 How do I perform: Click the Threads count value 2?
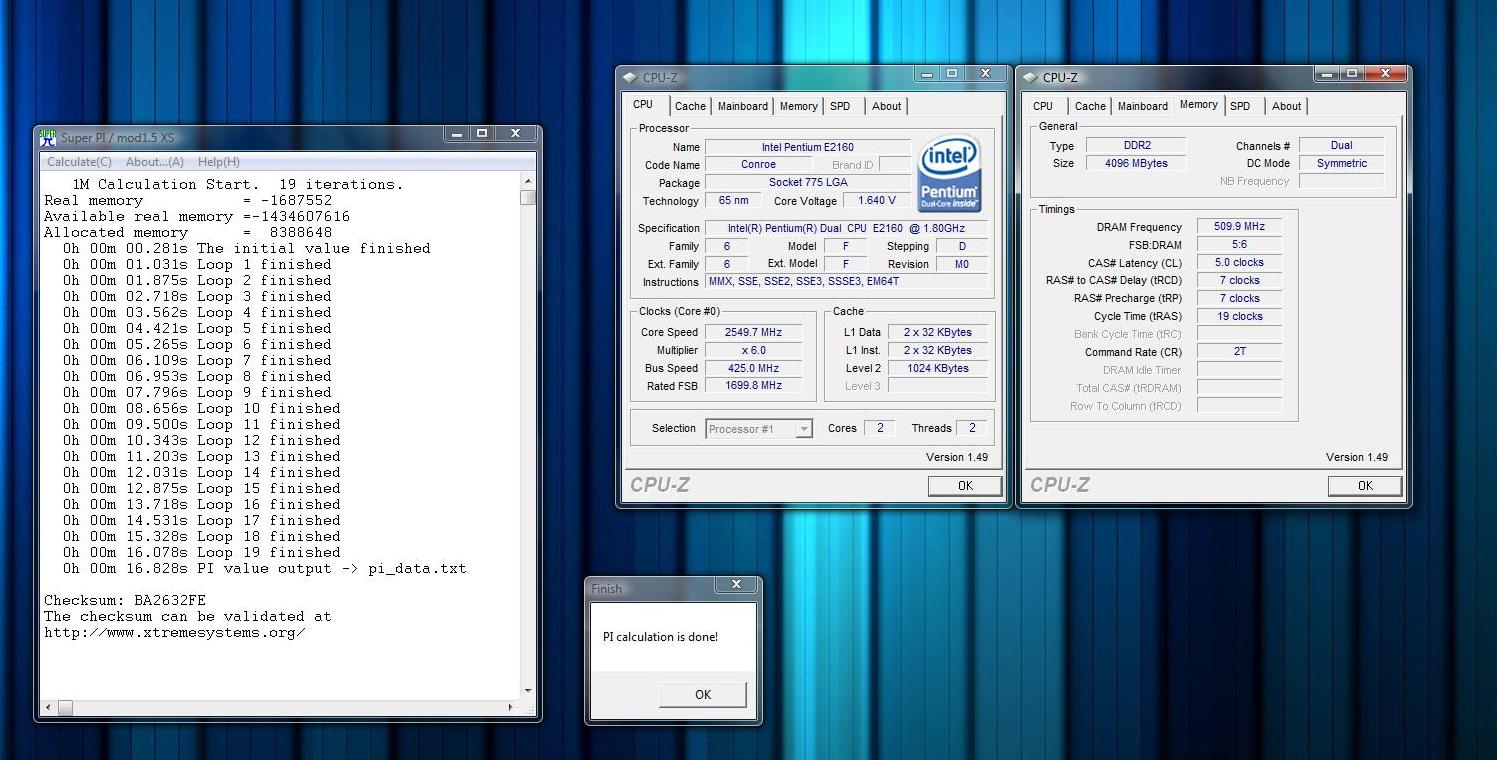click(972, 428)
